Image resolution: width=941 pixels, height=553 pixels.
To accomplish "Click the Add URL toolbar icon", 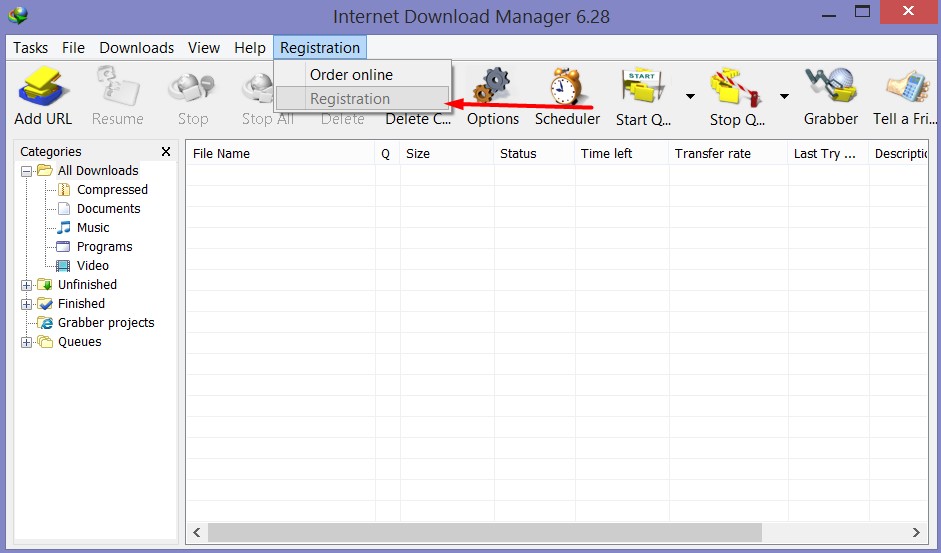I will pyautogui.click(x=43, y=86).
